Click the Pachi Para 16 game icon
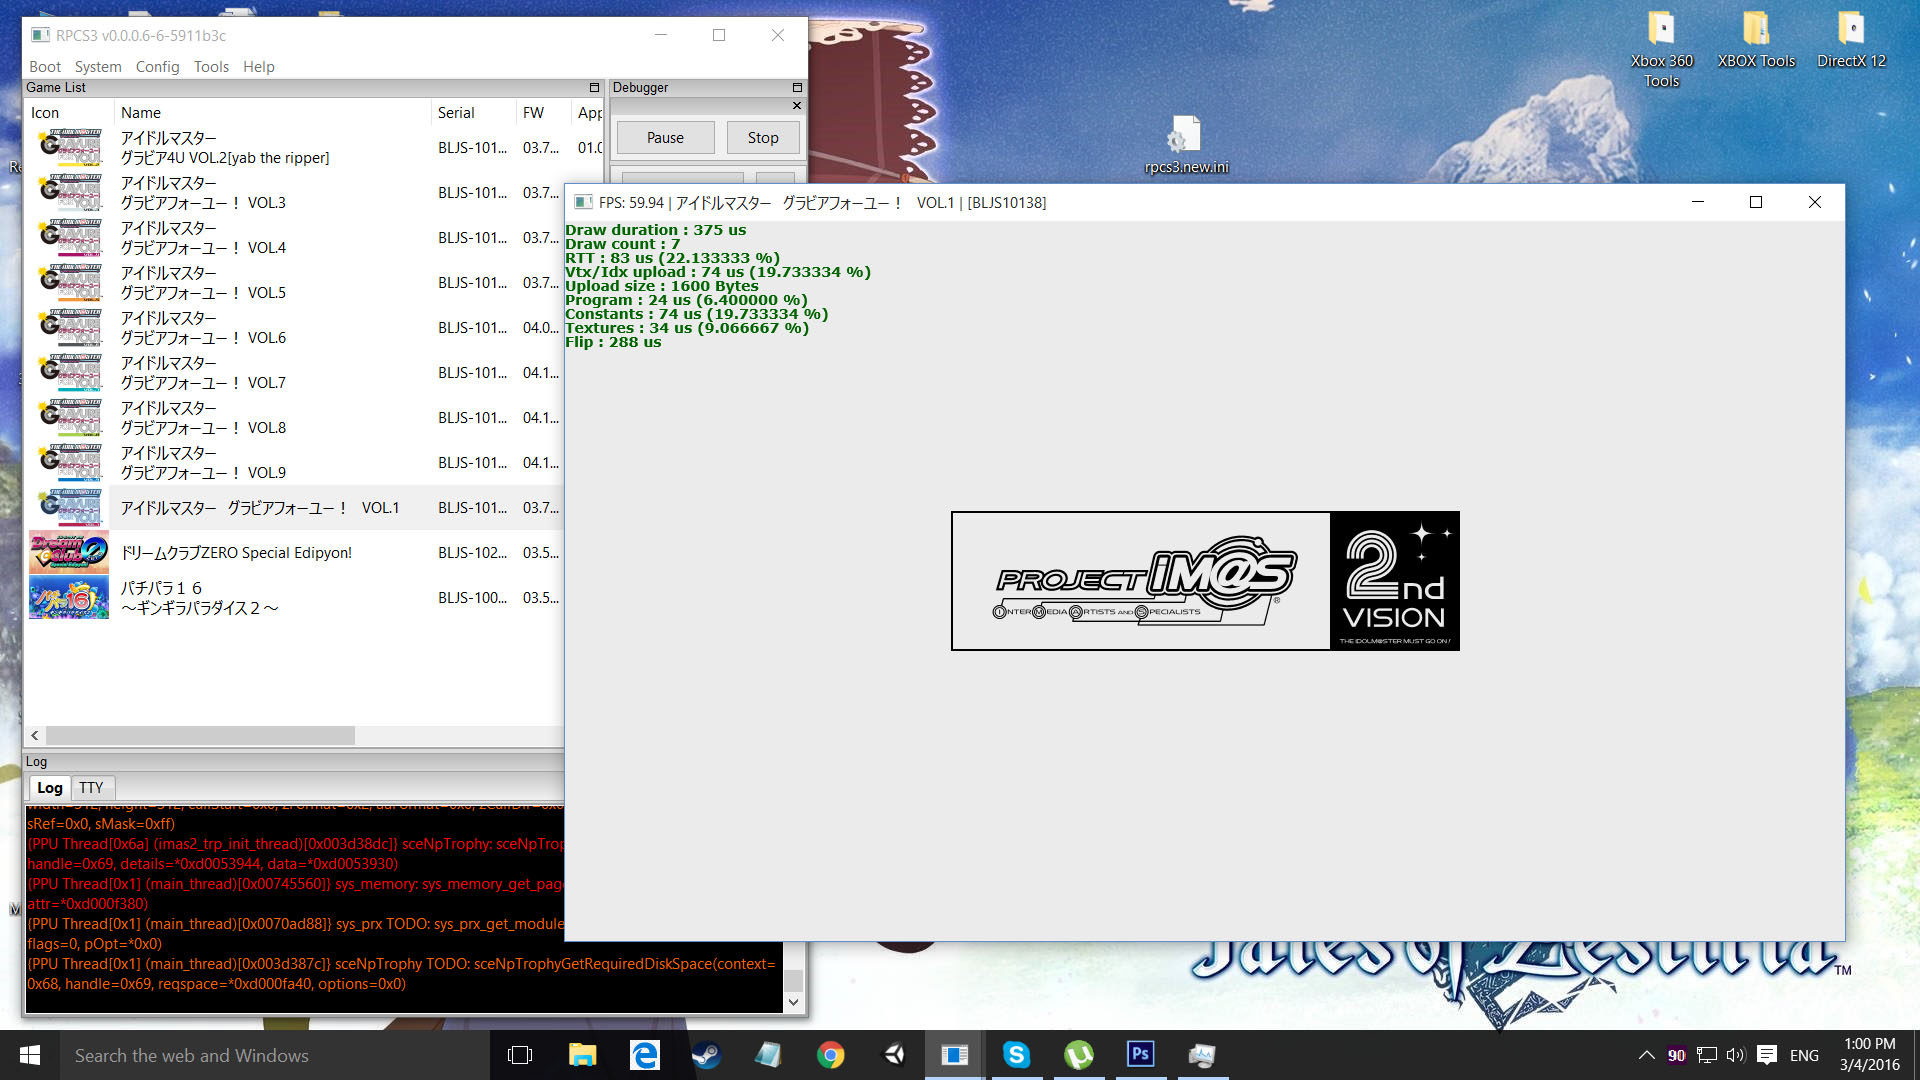The height and width of the screenshot is (1080, 1920). pos(68,598)
